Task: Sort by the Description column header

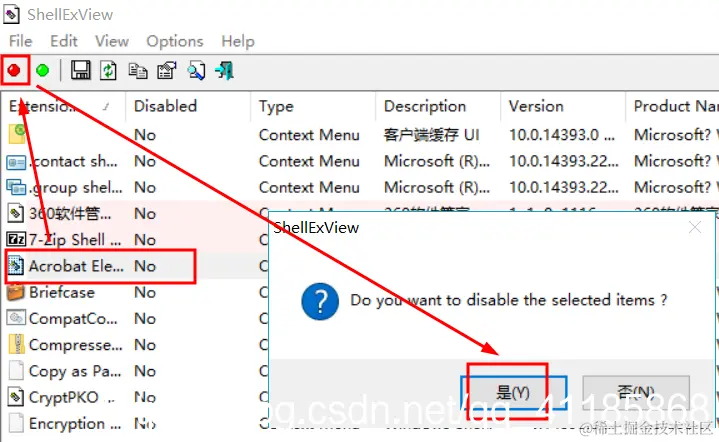Action: coord(437,106)
